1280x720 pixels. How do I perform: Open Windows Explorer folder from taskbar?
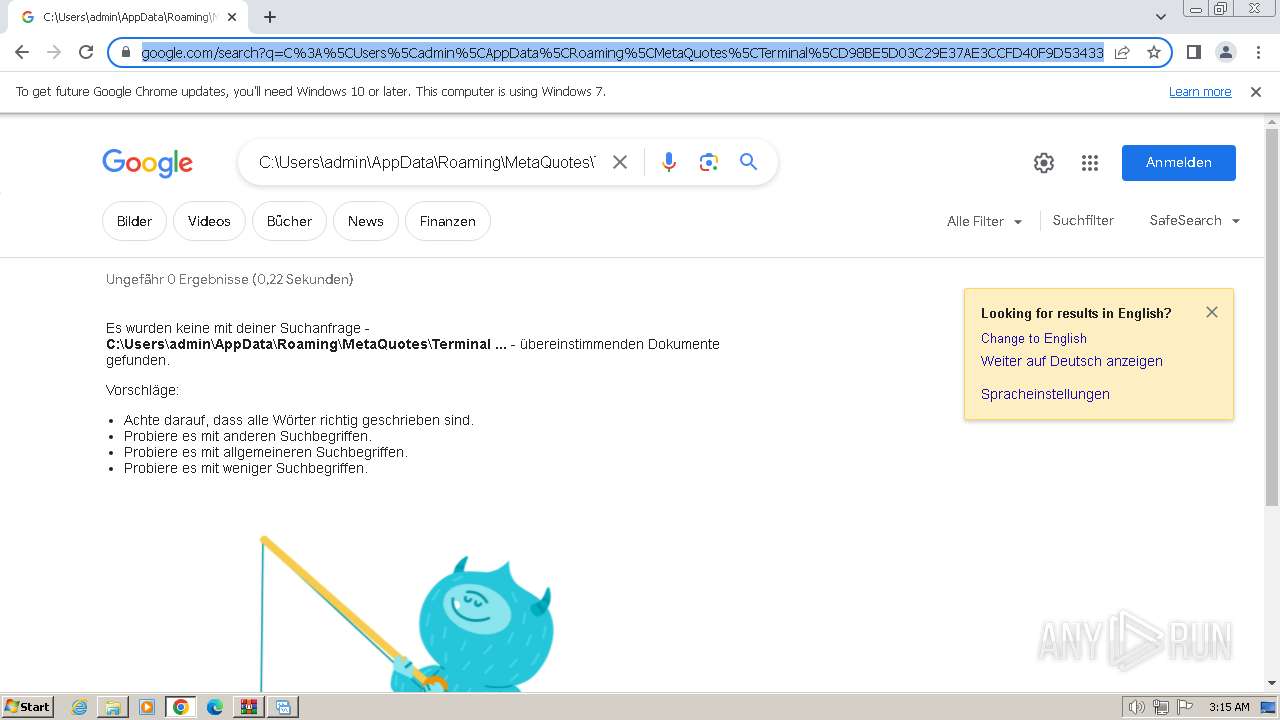(113, 707)
